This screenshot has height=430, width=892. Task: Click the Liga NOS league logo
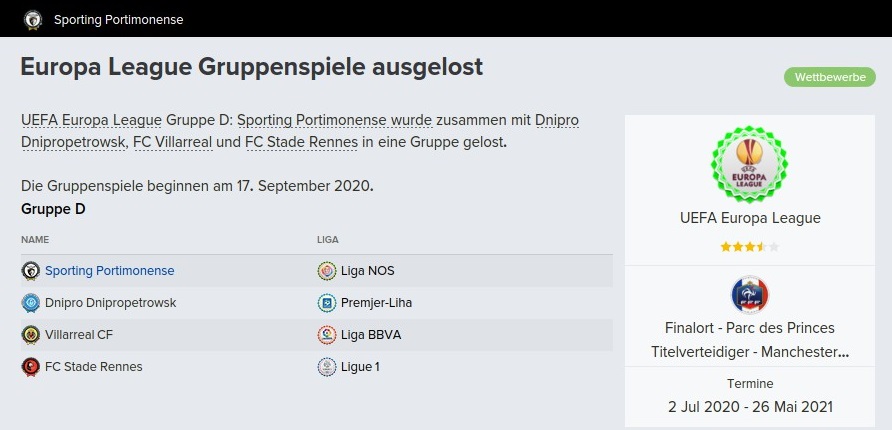pos(326,271)
